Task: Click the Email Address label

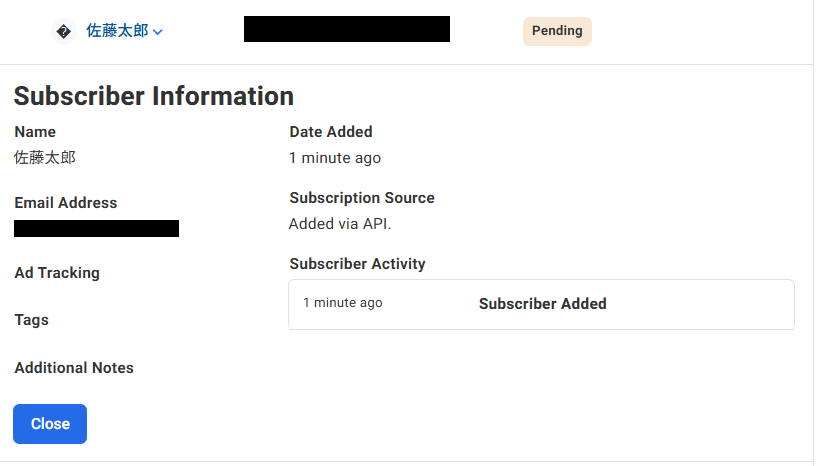Action: point(66,203)
